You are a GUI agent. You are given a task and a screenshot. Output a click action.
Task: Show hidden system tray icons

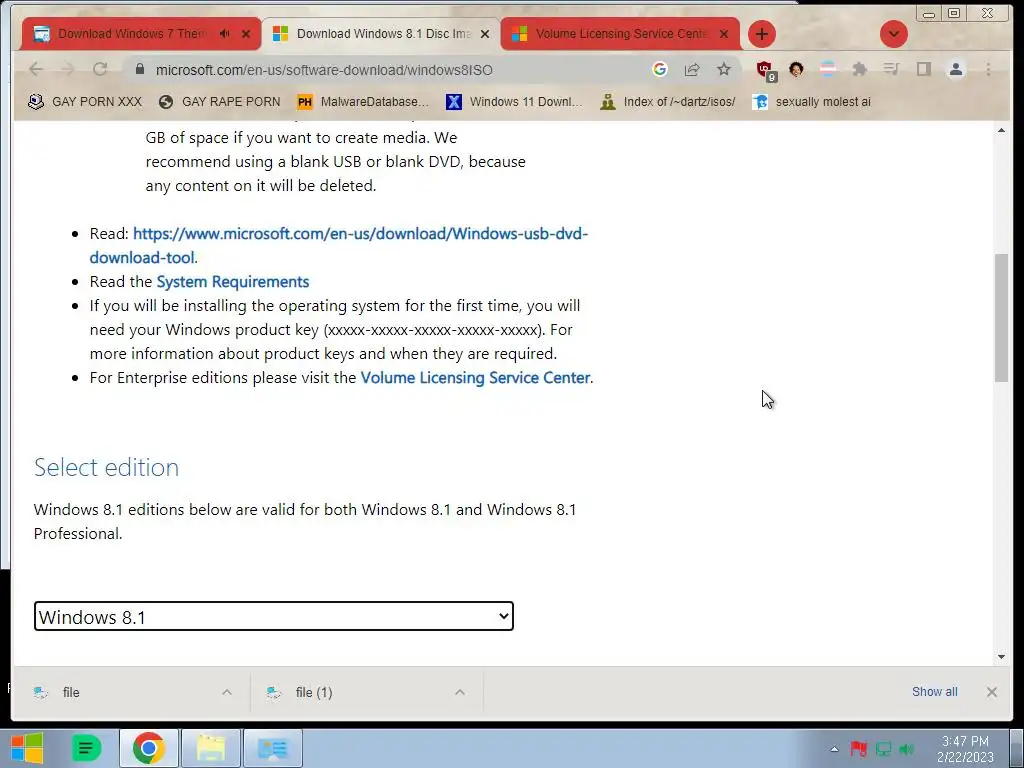(834, 748)
